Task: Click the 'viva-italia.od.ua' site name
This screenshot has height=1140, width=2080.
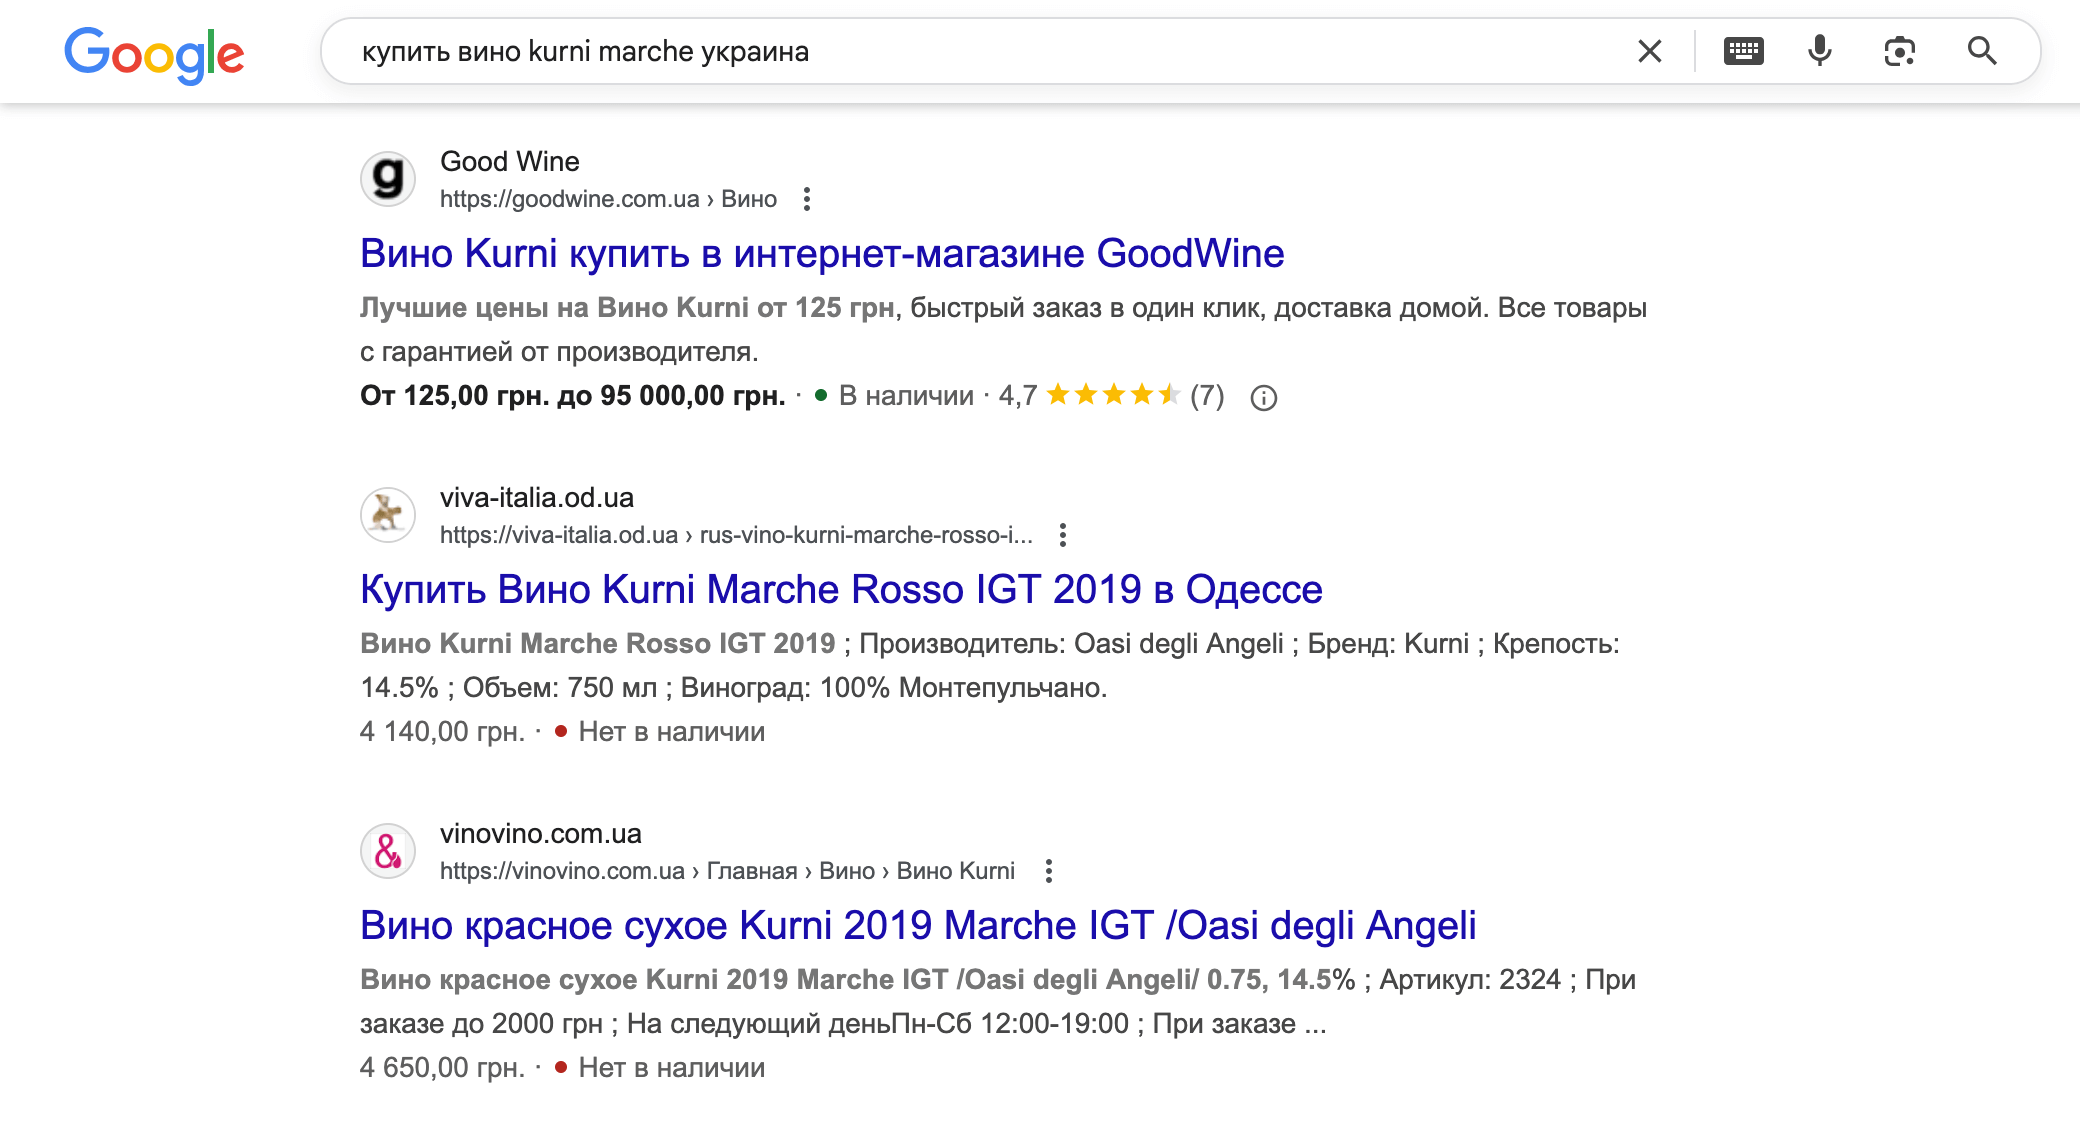Action: [x=537, y=497]
